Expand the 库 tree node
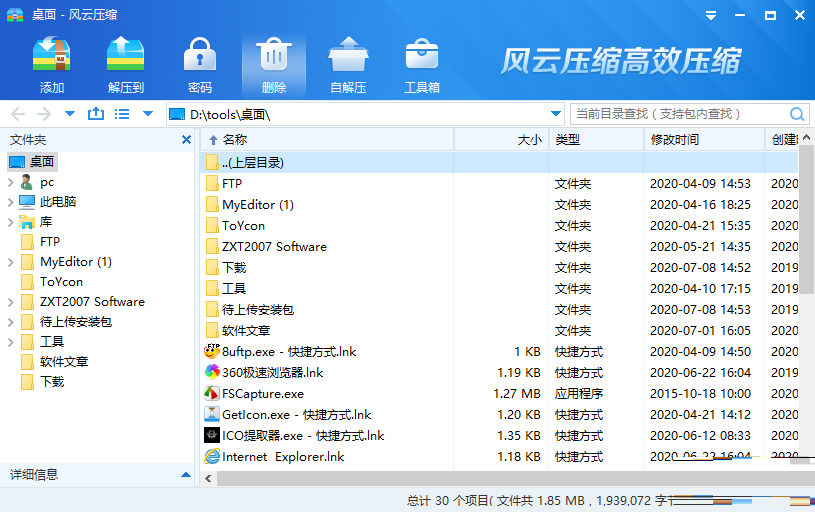Image resolution: width=815 pixels, height=512 pixels. click(x=10, y=222)
